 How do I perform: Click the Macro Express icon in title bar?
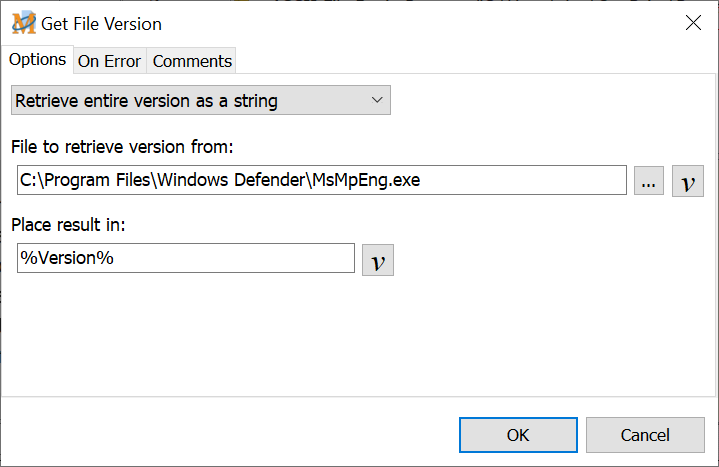coord(23,23)
